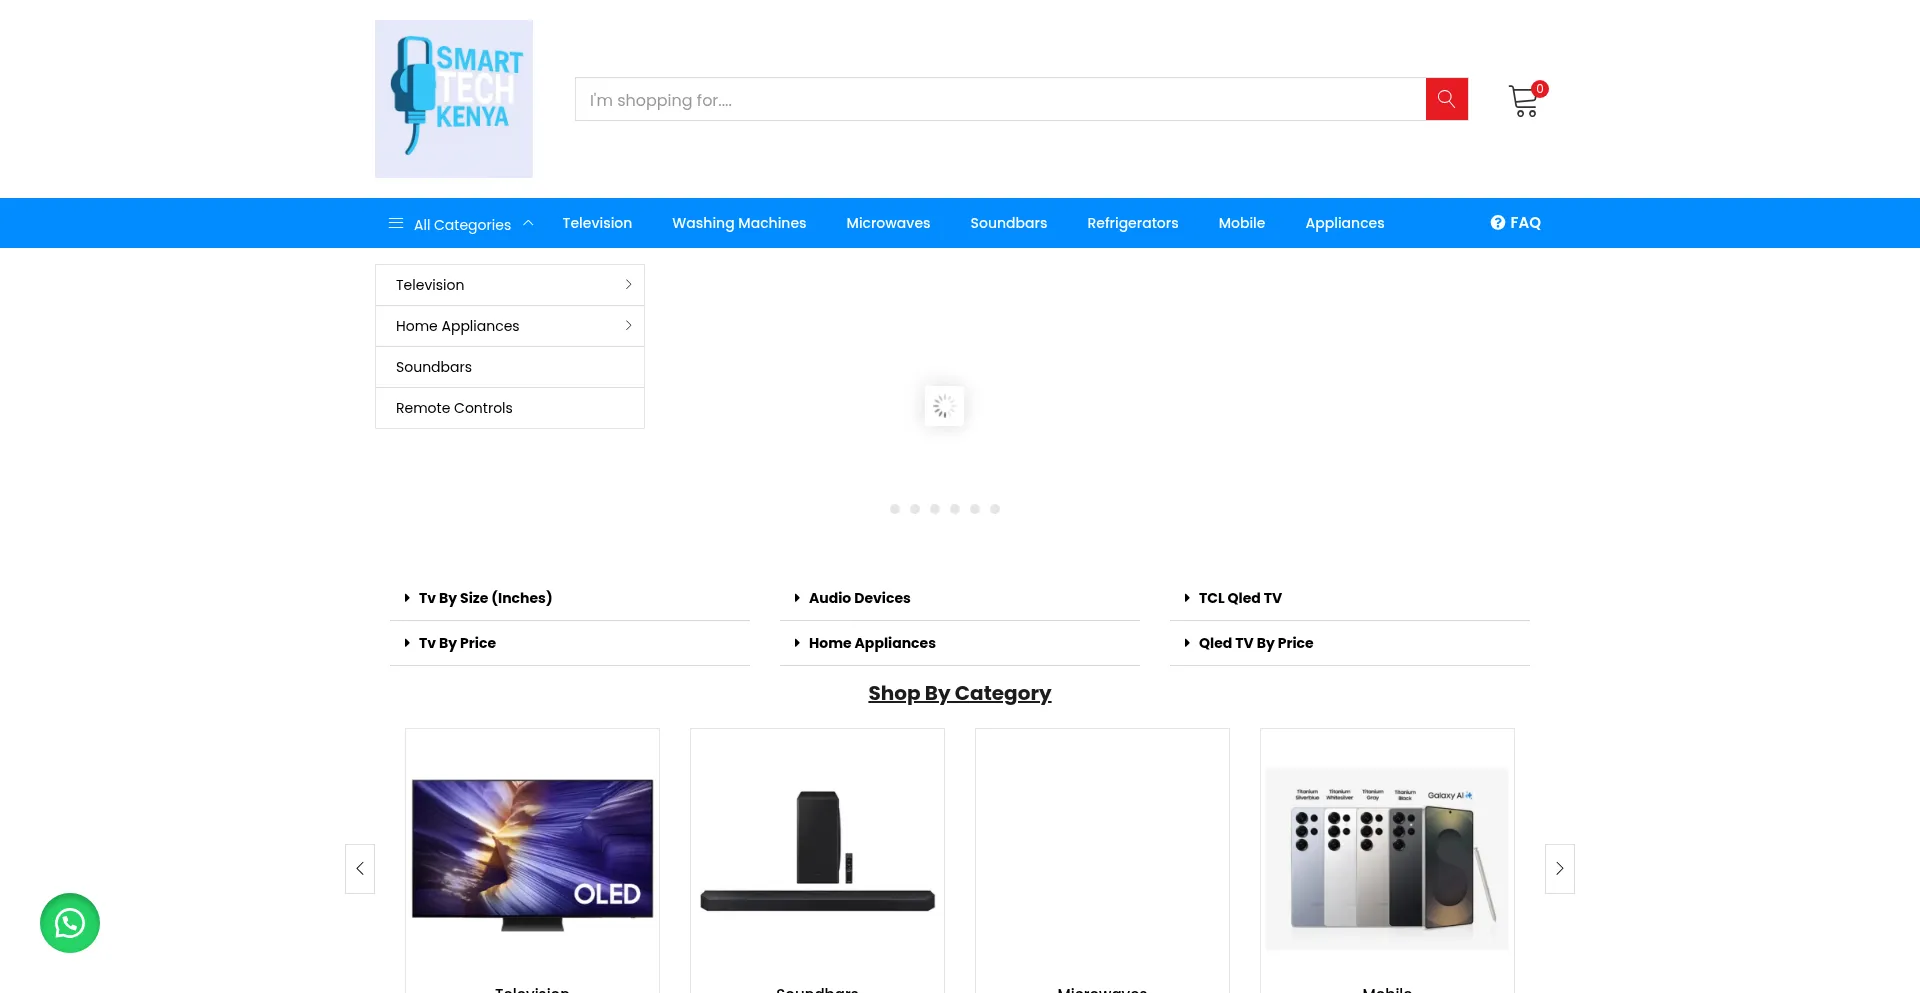Click the Shop By Category heading link
Screen dimensions: 1920x993
pos(959,693)
